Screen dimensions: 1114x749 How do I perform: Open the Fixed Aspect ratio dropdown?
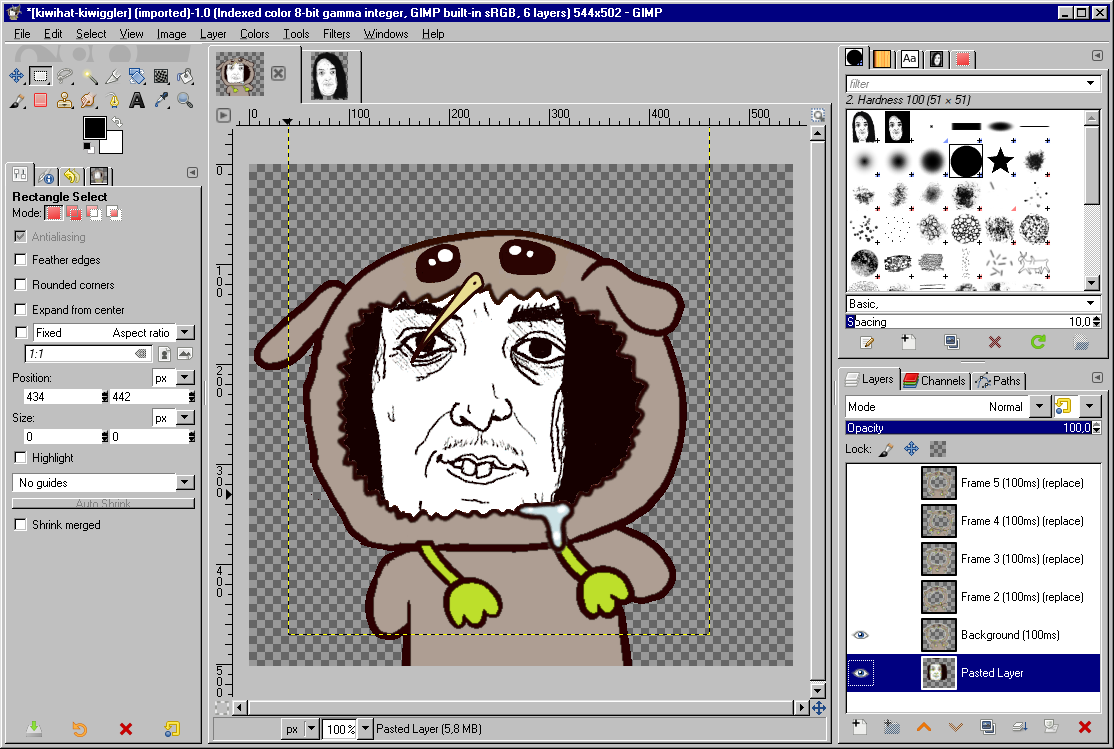pyautogui.click(x=185, y=333)
